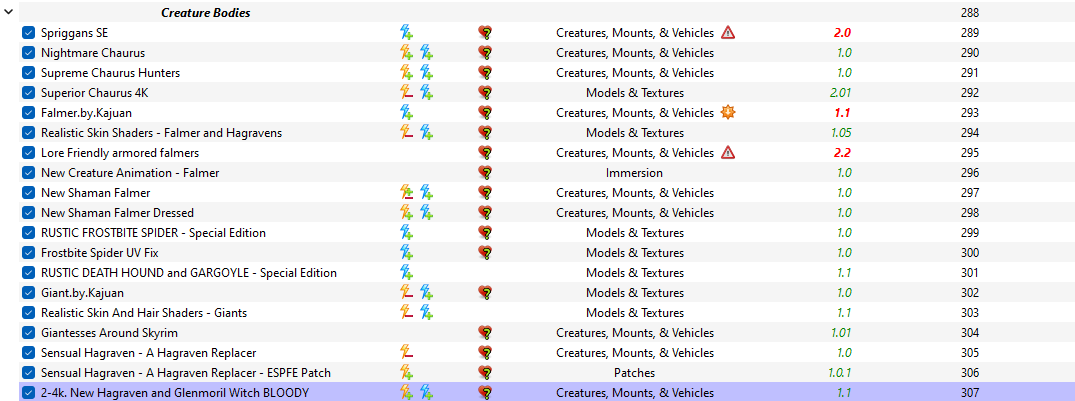Select Realistic Skin Shaders - Falmer and Hagravens
This screenshot has height=401, width=1075.
coord(161,133)
